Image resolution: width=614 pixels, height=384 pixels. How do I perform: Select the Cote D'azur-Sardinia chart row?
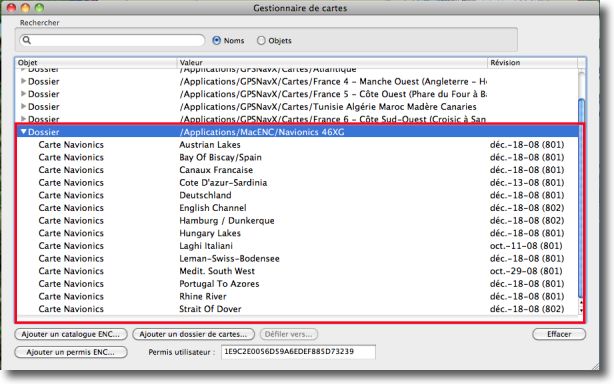click(x=298, y=182)
